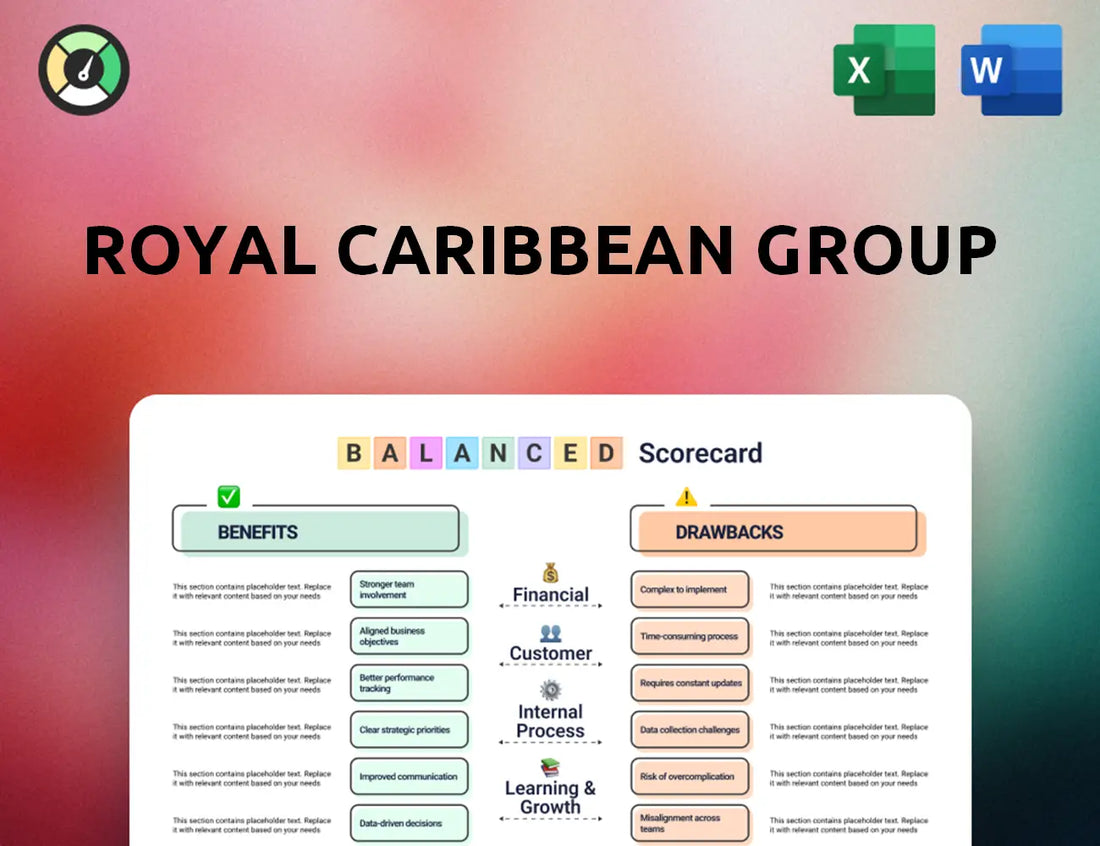
Task: Select the 'Complex to implement' box
Action: click(x=690, y=589)
